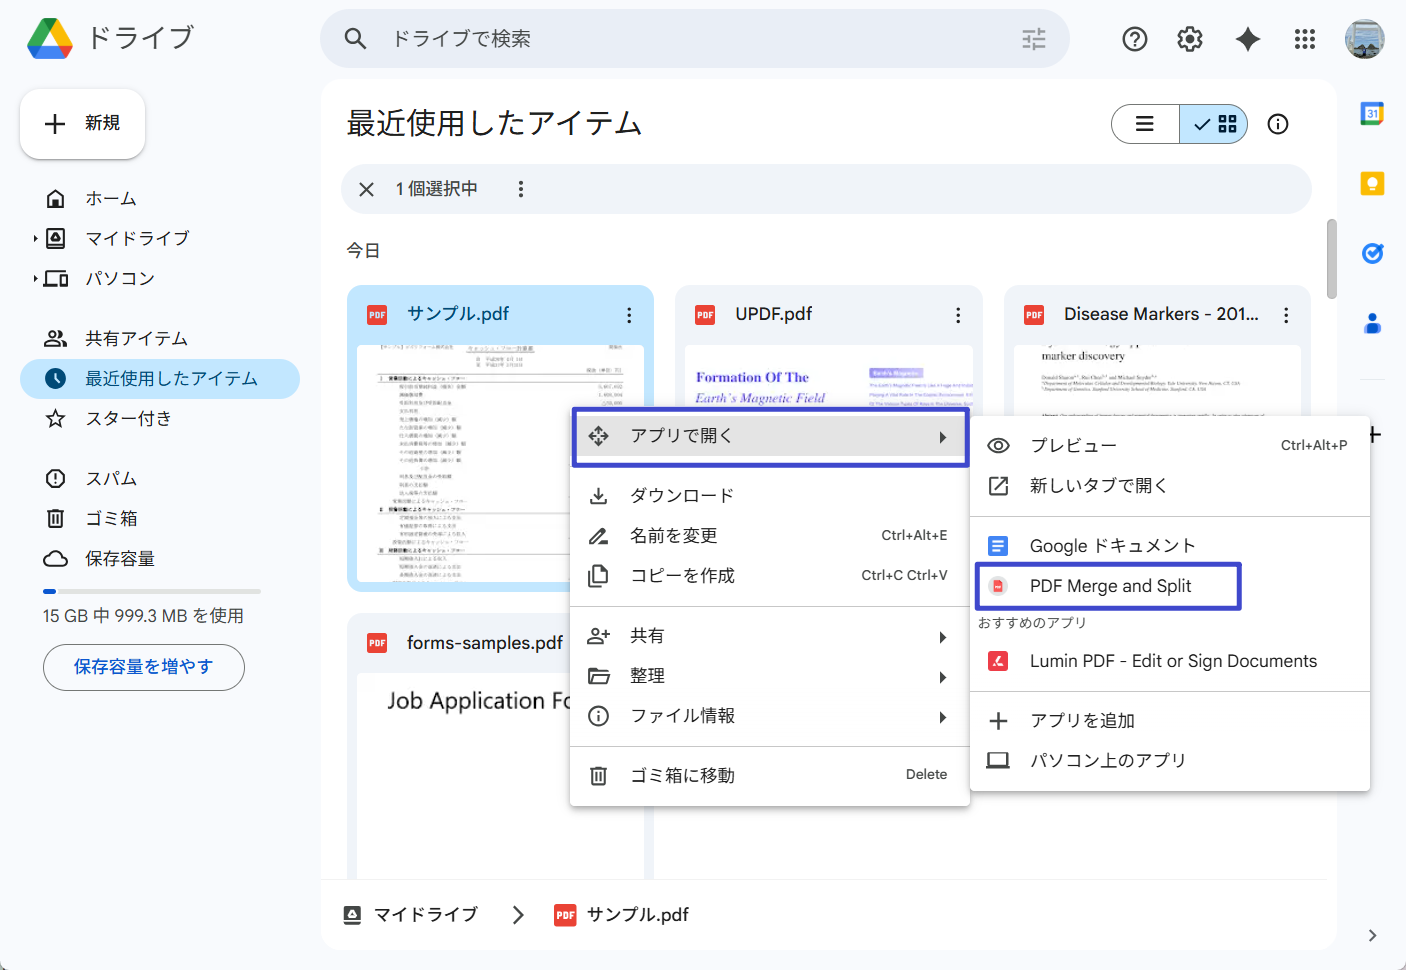Screen dimensions: 1406x970
Task: Select 最近使用したアイテム in sidebar
Action: (x=160, y=379)
